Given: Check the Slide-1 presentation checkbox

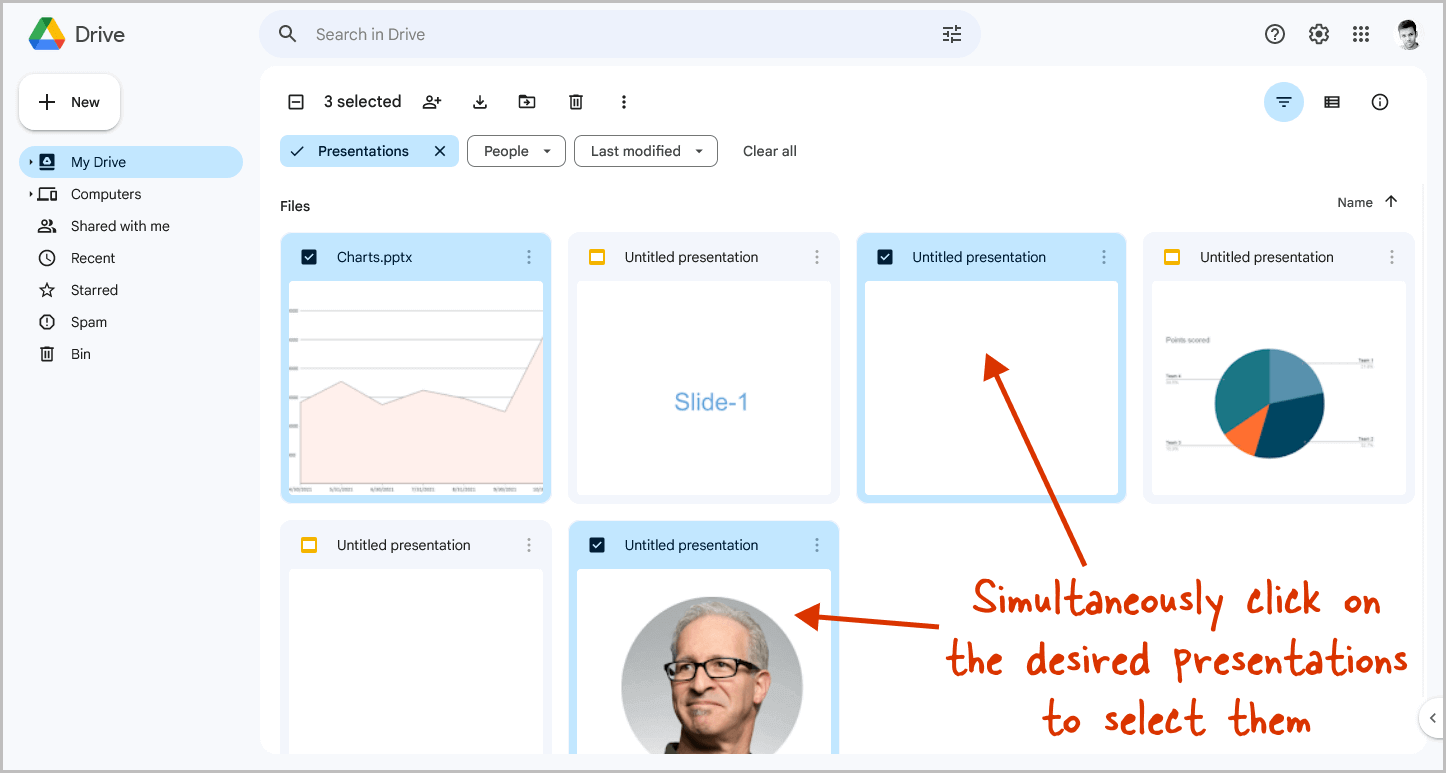Looking at the screenshot, I should click(597, 257).
